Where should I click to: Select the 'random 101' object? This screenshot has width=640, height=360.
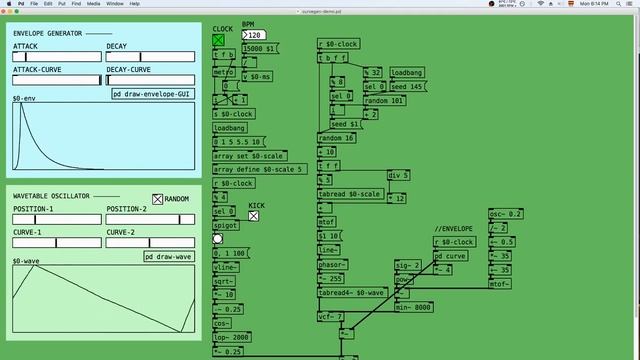(384, 100)
